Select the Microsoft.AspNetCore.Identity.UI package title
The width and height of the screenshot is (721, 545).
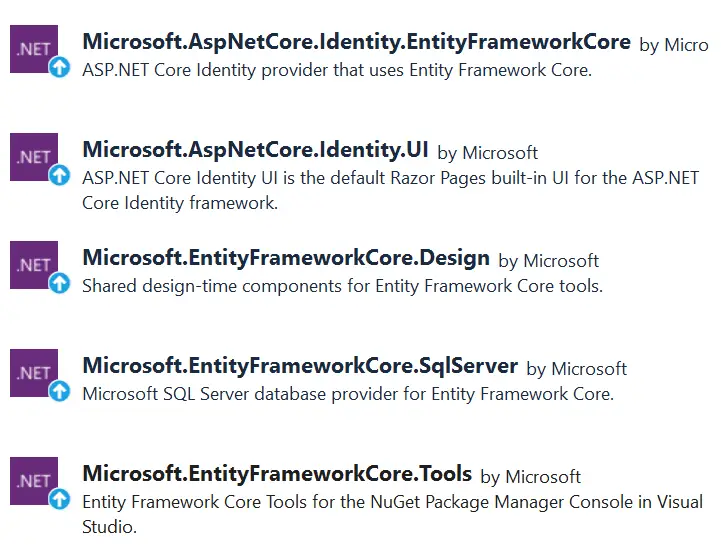(x=255, y=150)
